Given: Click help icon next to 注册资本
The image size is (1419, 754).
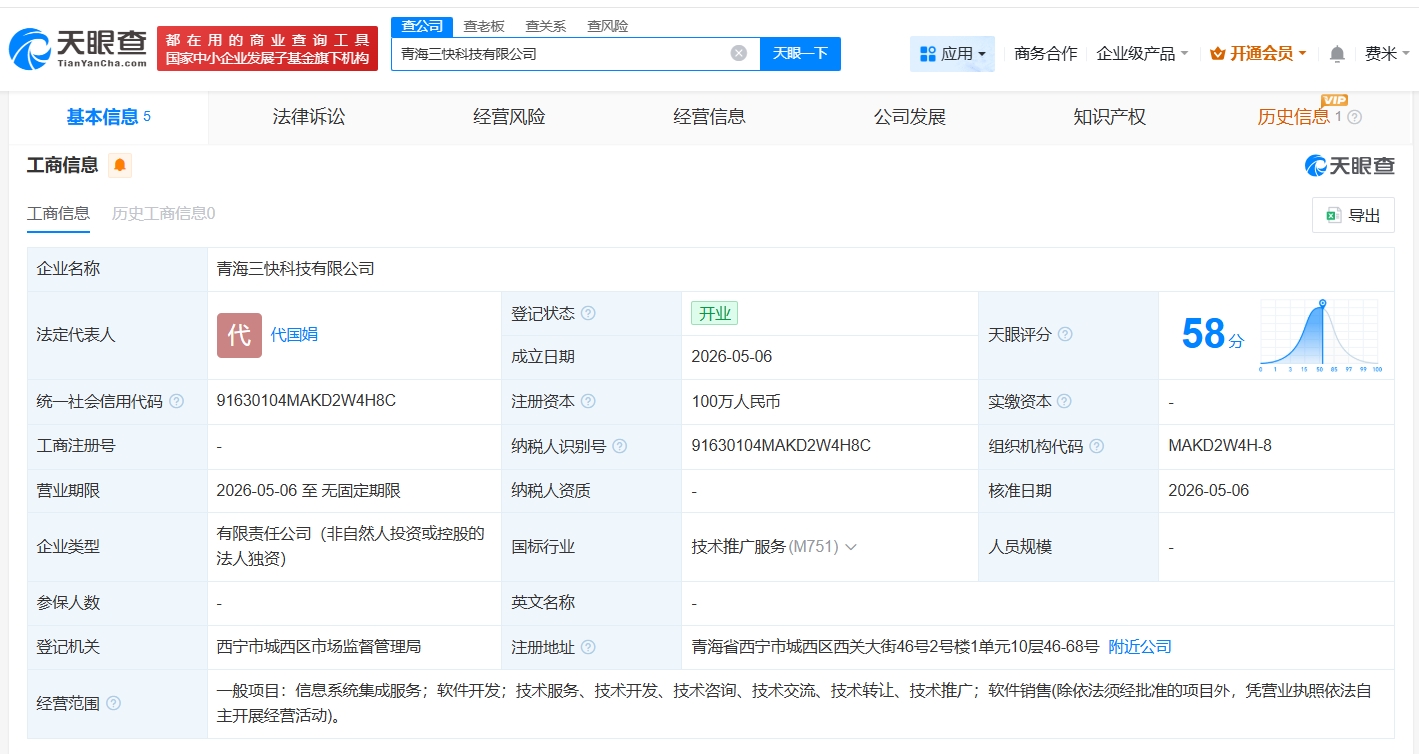Looking at the screenshot, I should pyautogui.click(x=588, y=401).
